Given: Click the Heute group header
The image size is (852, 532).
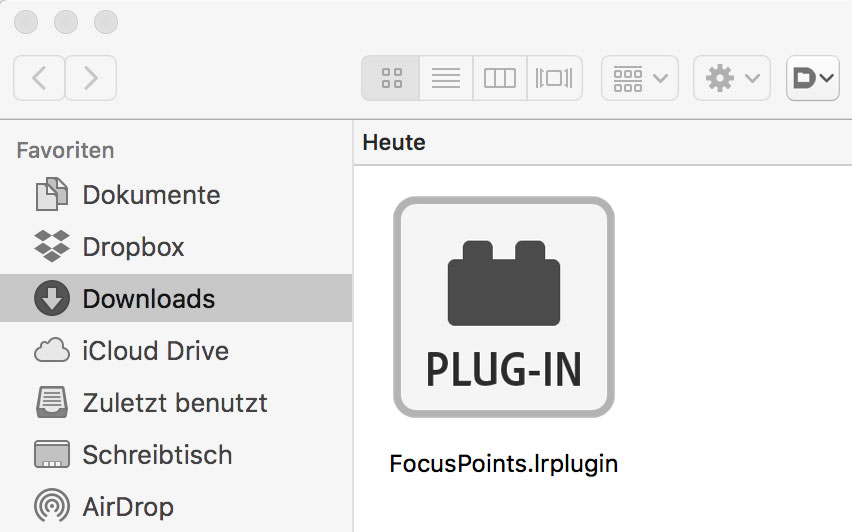Looking at the screenshot, I should (x=394, y=143).
